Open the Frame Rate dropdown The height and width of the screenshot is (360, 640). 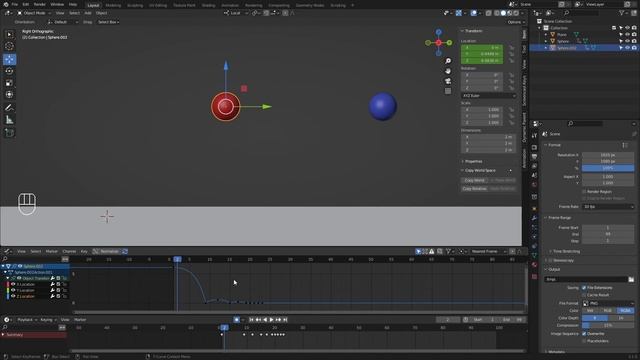pos(608,207)
